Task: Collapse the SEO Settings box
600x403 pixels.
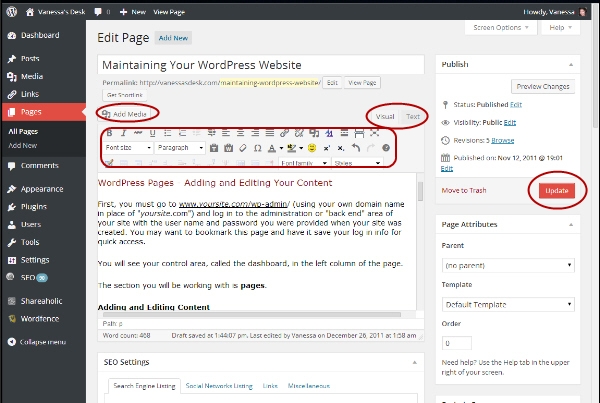Action: 414,362
